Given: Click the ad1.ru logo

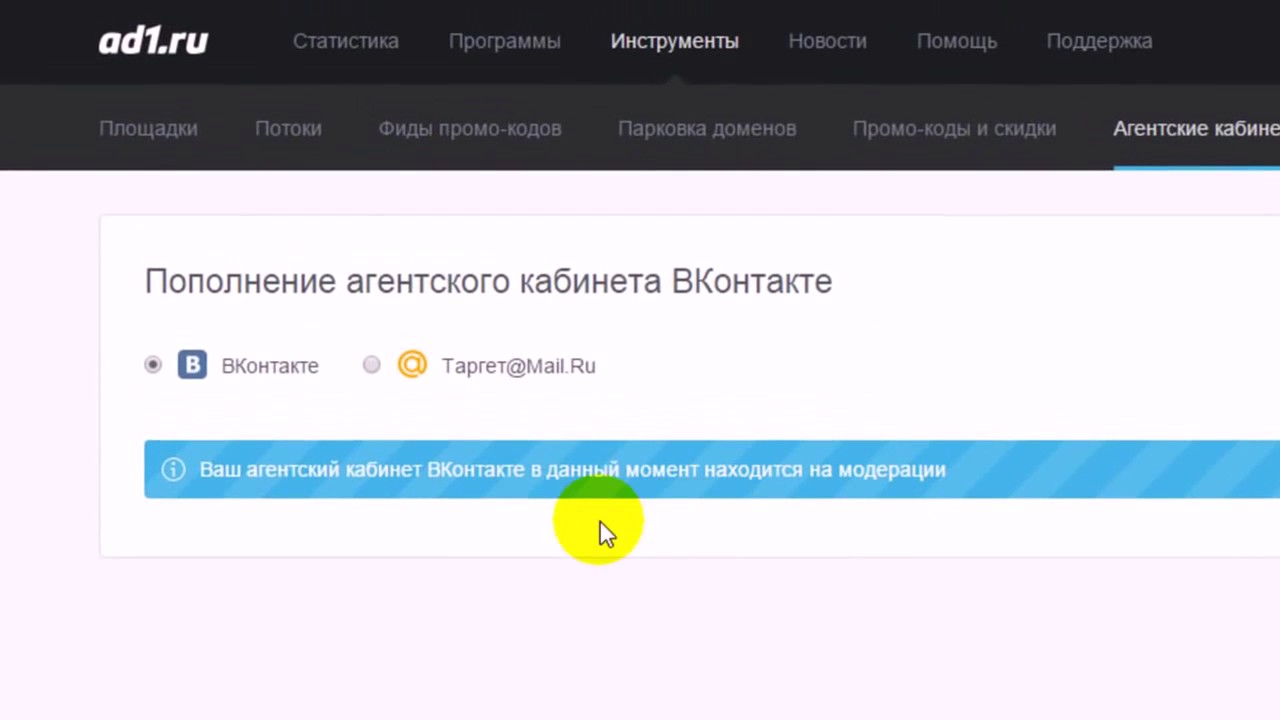Looking at the screenshot, I should [153, 41].
